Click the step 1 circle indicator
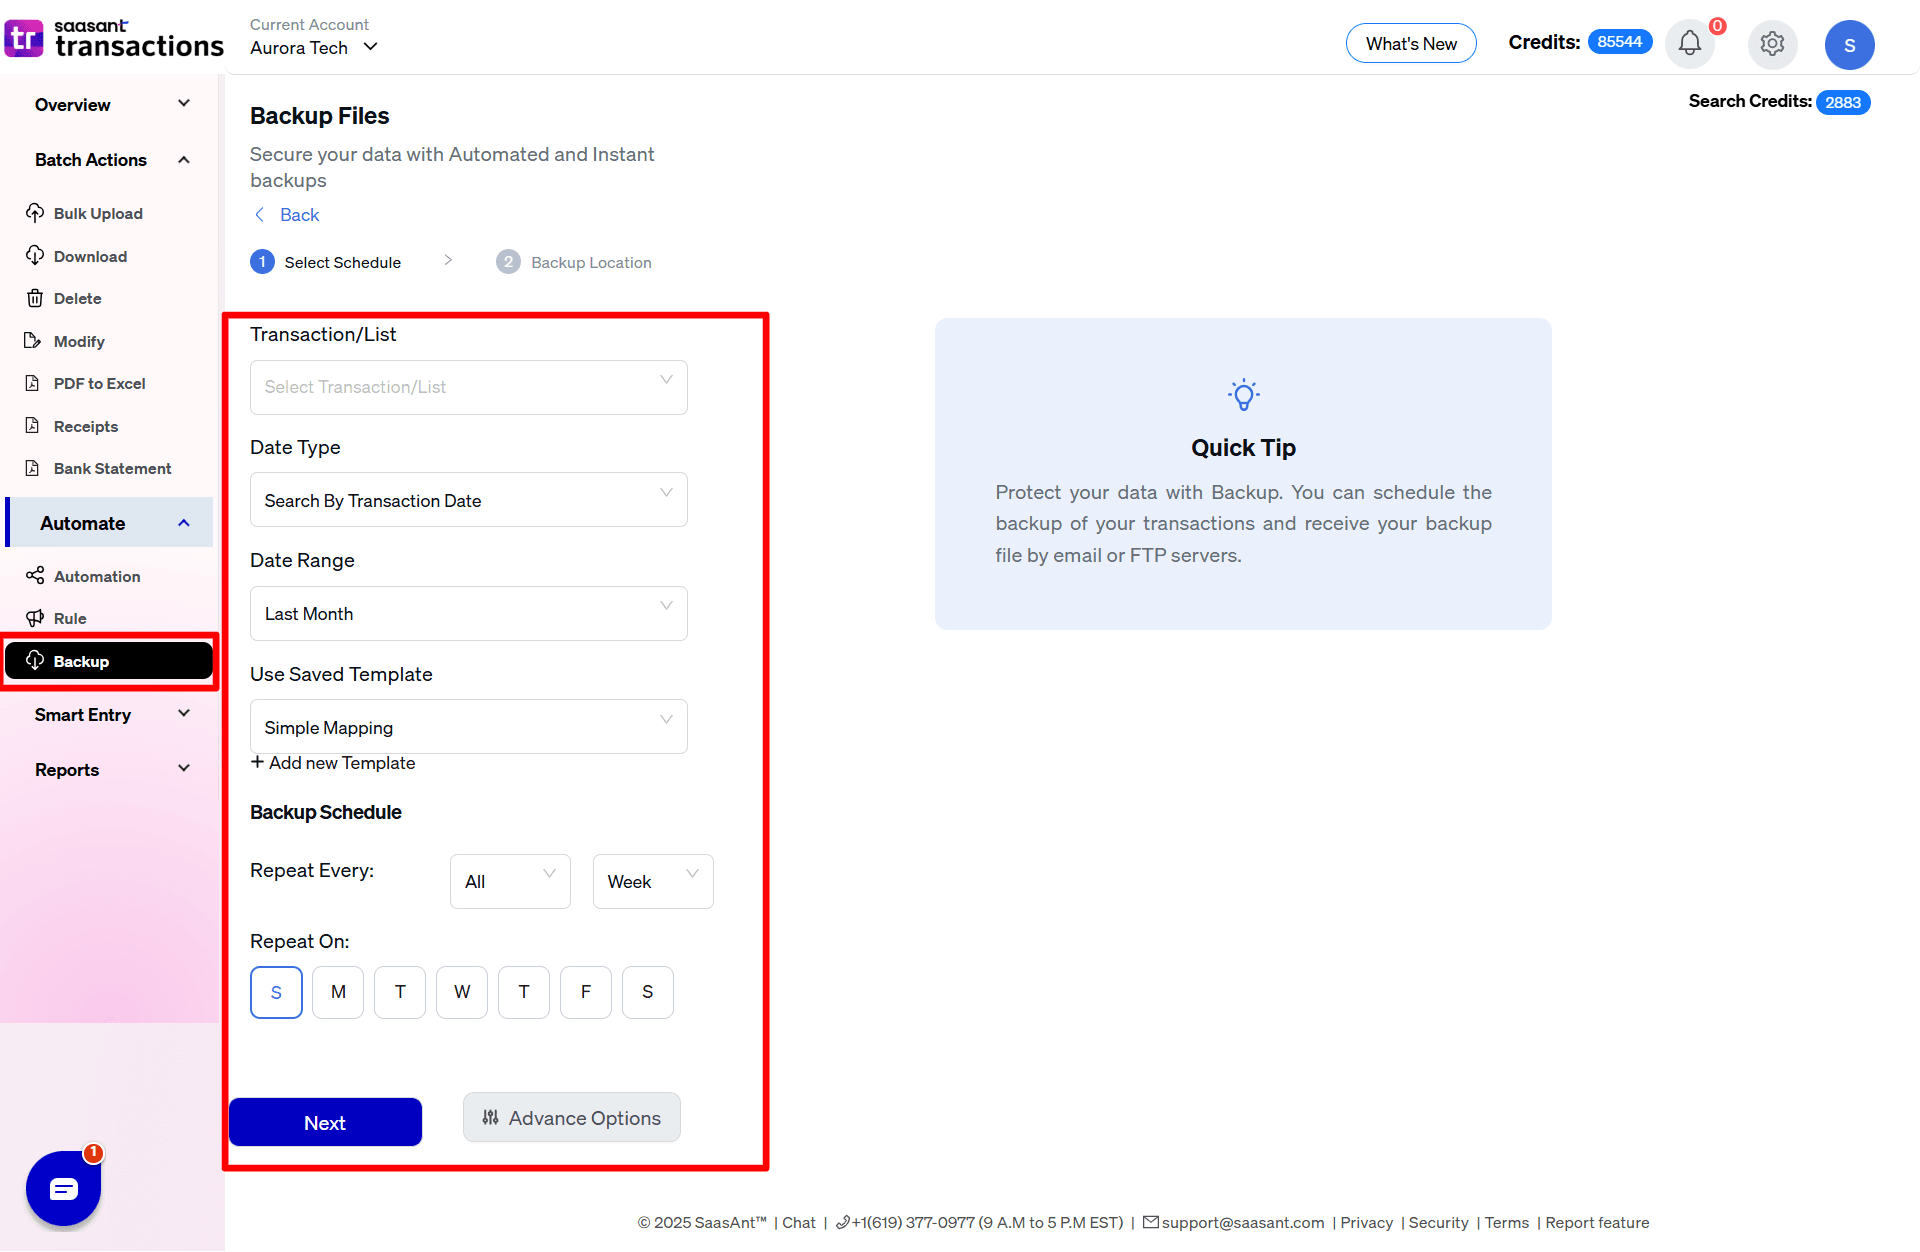 (262, 262)
